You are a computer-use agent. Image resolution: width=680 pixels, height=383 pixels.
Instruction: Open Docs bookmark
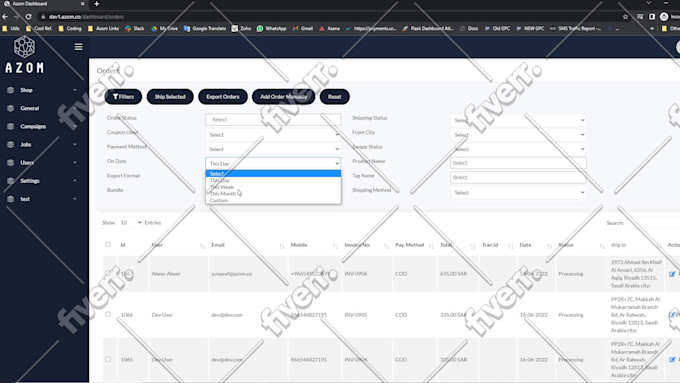[x=469, y=29]
